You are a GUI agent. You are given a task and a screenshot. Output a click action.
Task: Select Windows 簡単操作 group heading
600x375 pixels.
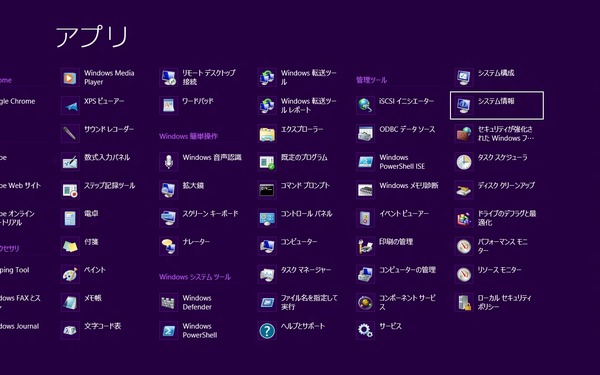point(188,136)
